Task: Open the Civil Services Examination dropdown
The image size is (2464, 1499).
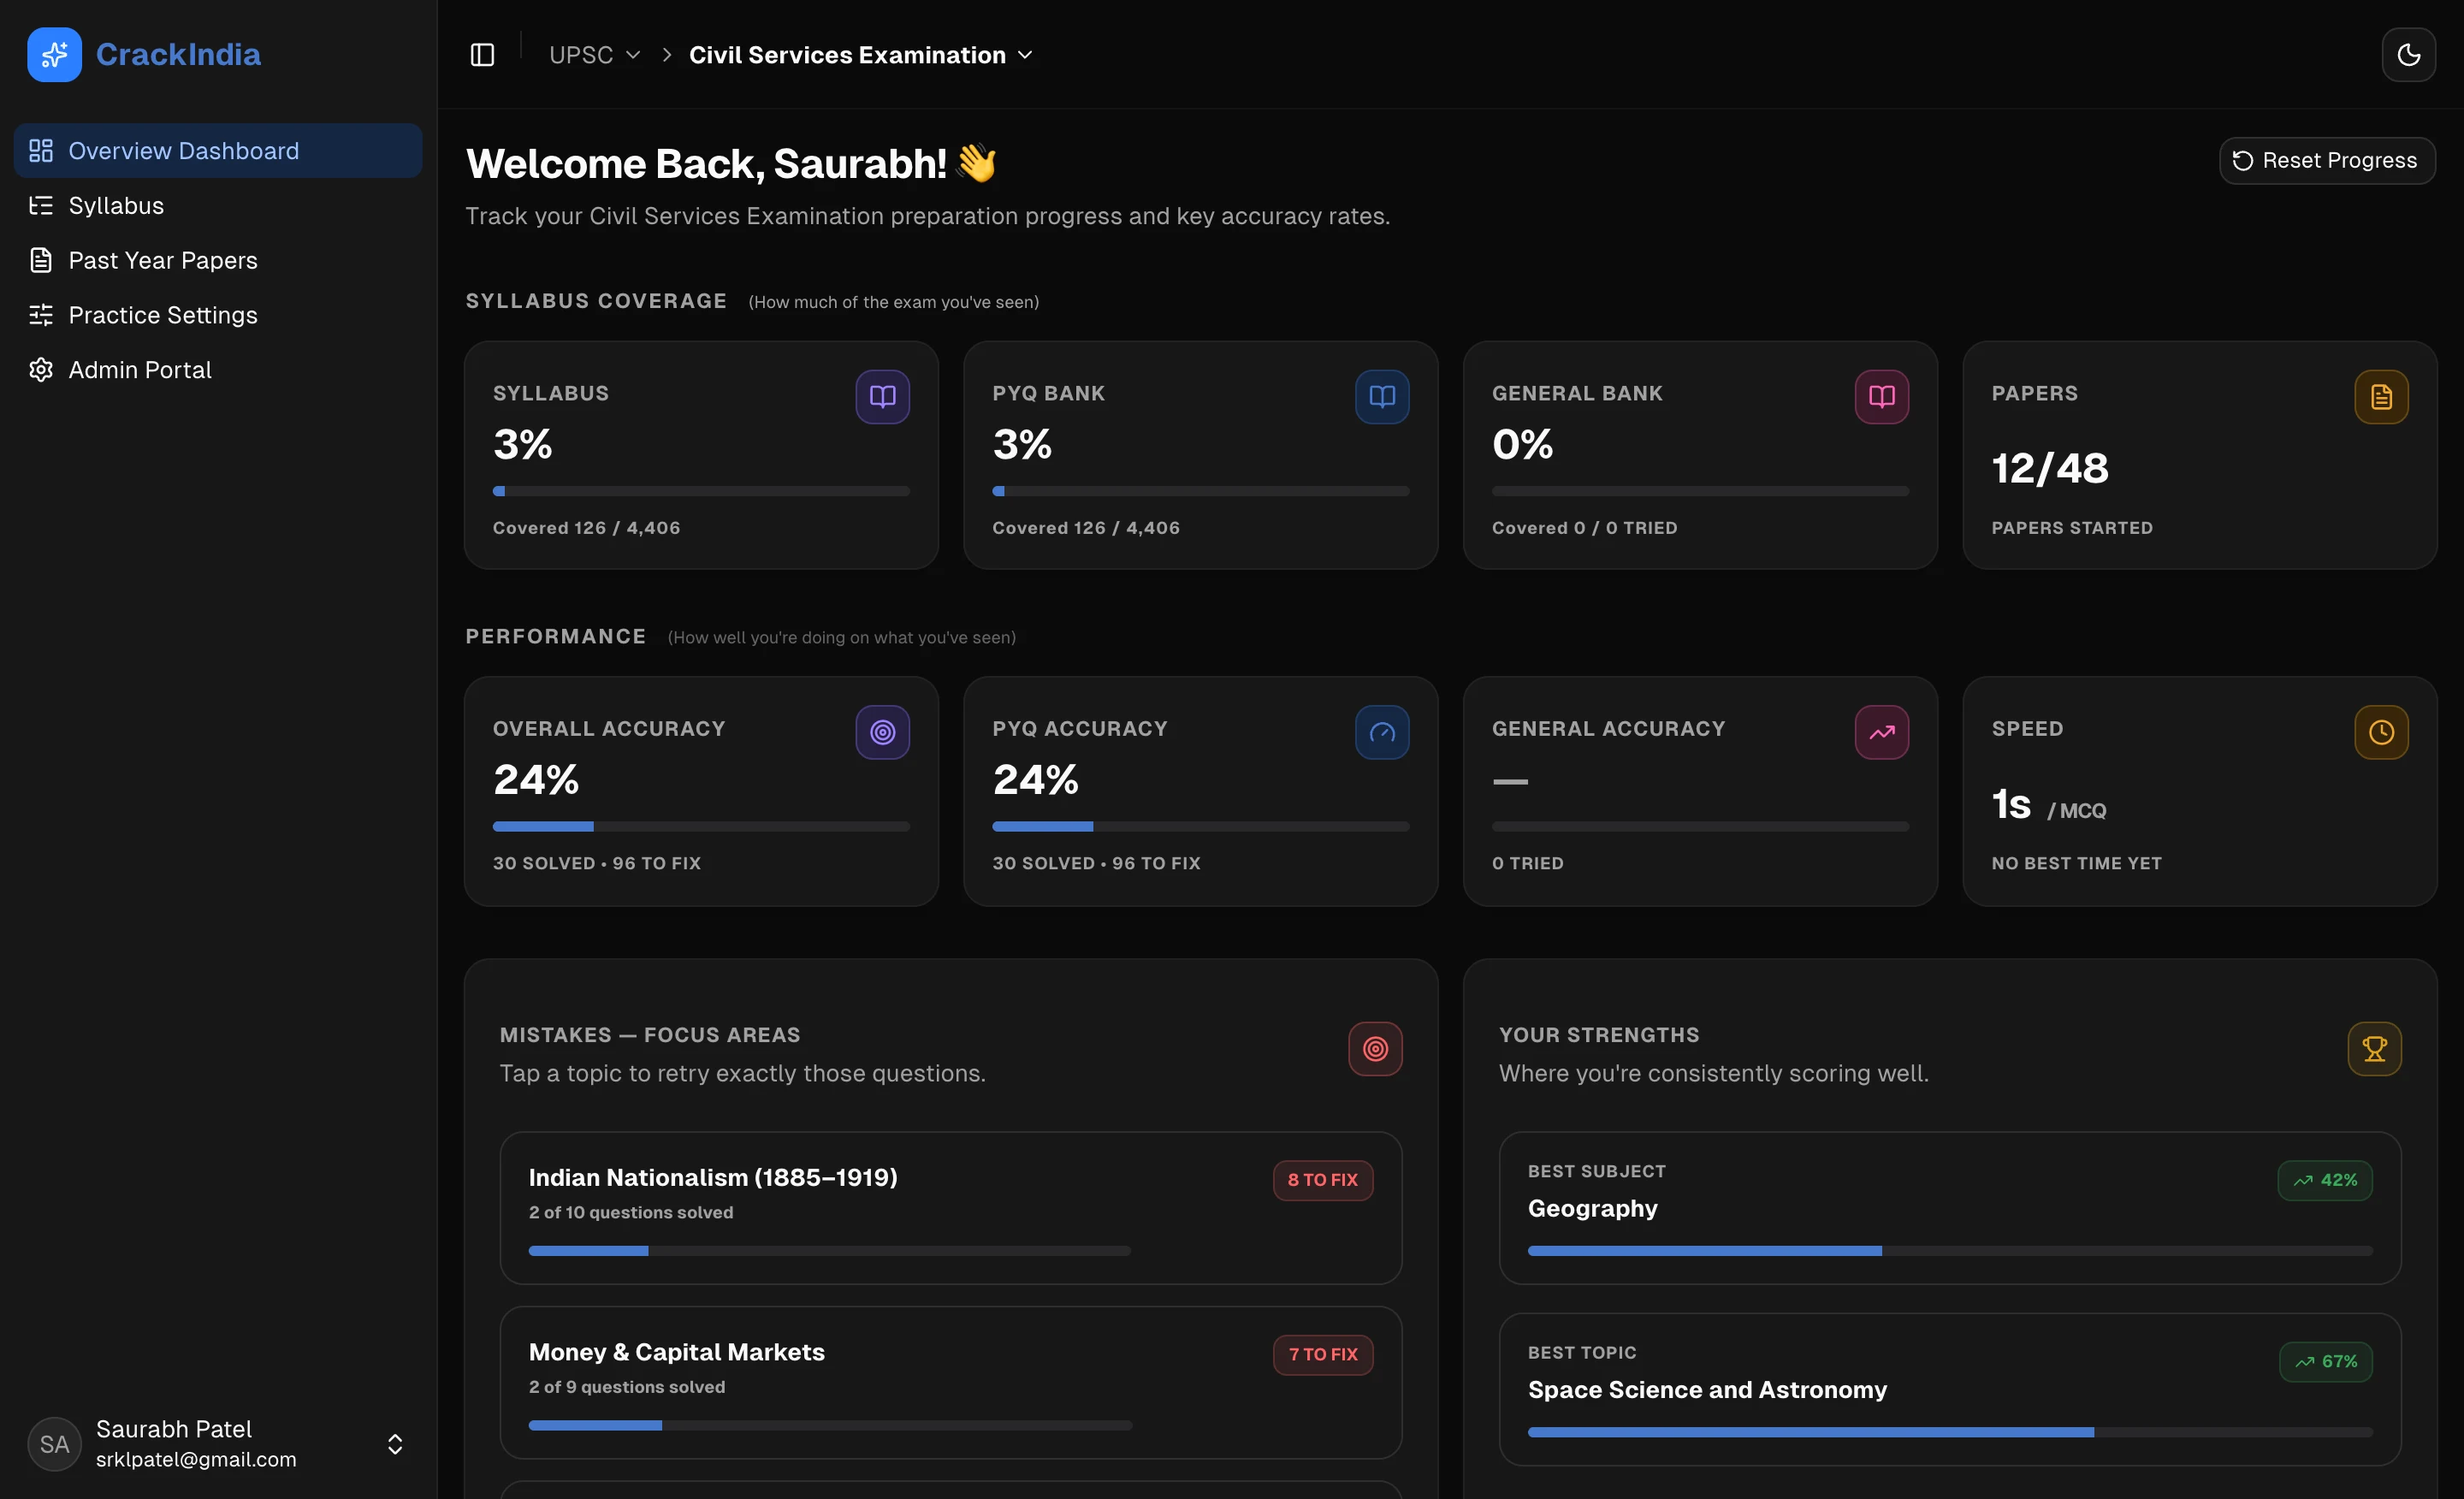Action: (x=860, y=55)
